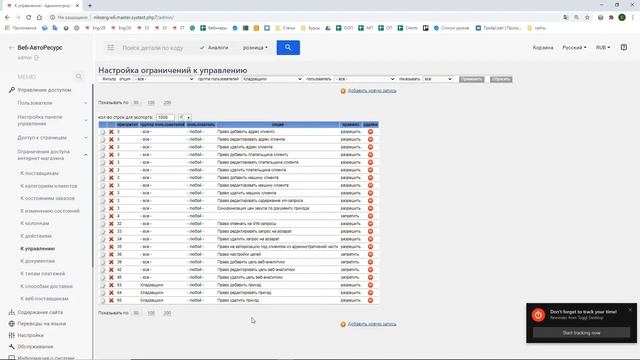Click the Сбросить filter button
640x360 pixels.
[x=501, y=79]
